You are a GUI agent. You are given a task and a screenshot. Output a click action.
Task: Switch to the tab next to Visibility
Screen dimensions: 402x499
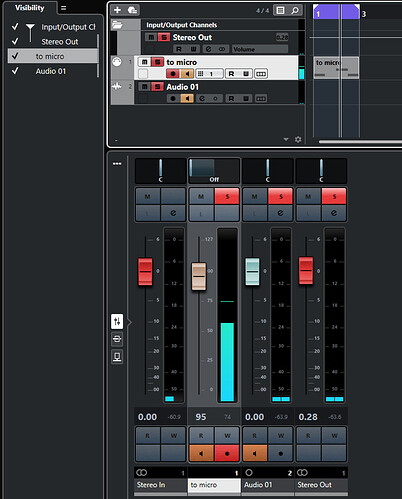pos(63,8)
